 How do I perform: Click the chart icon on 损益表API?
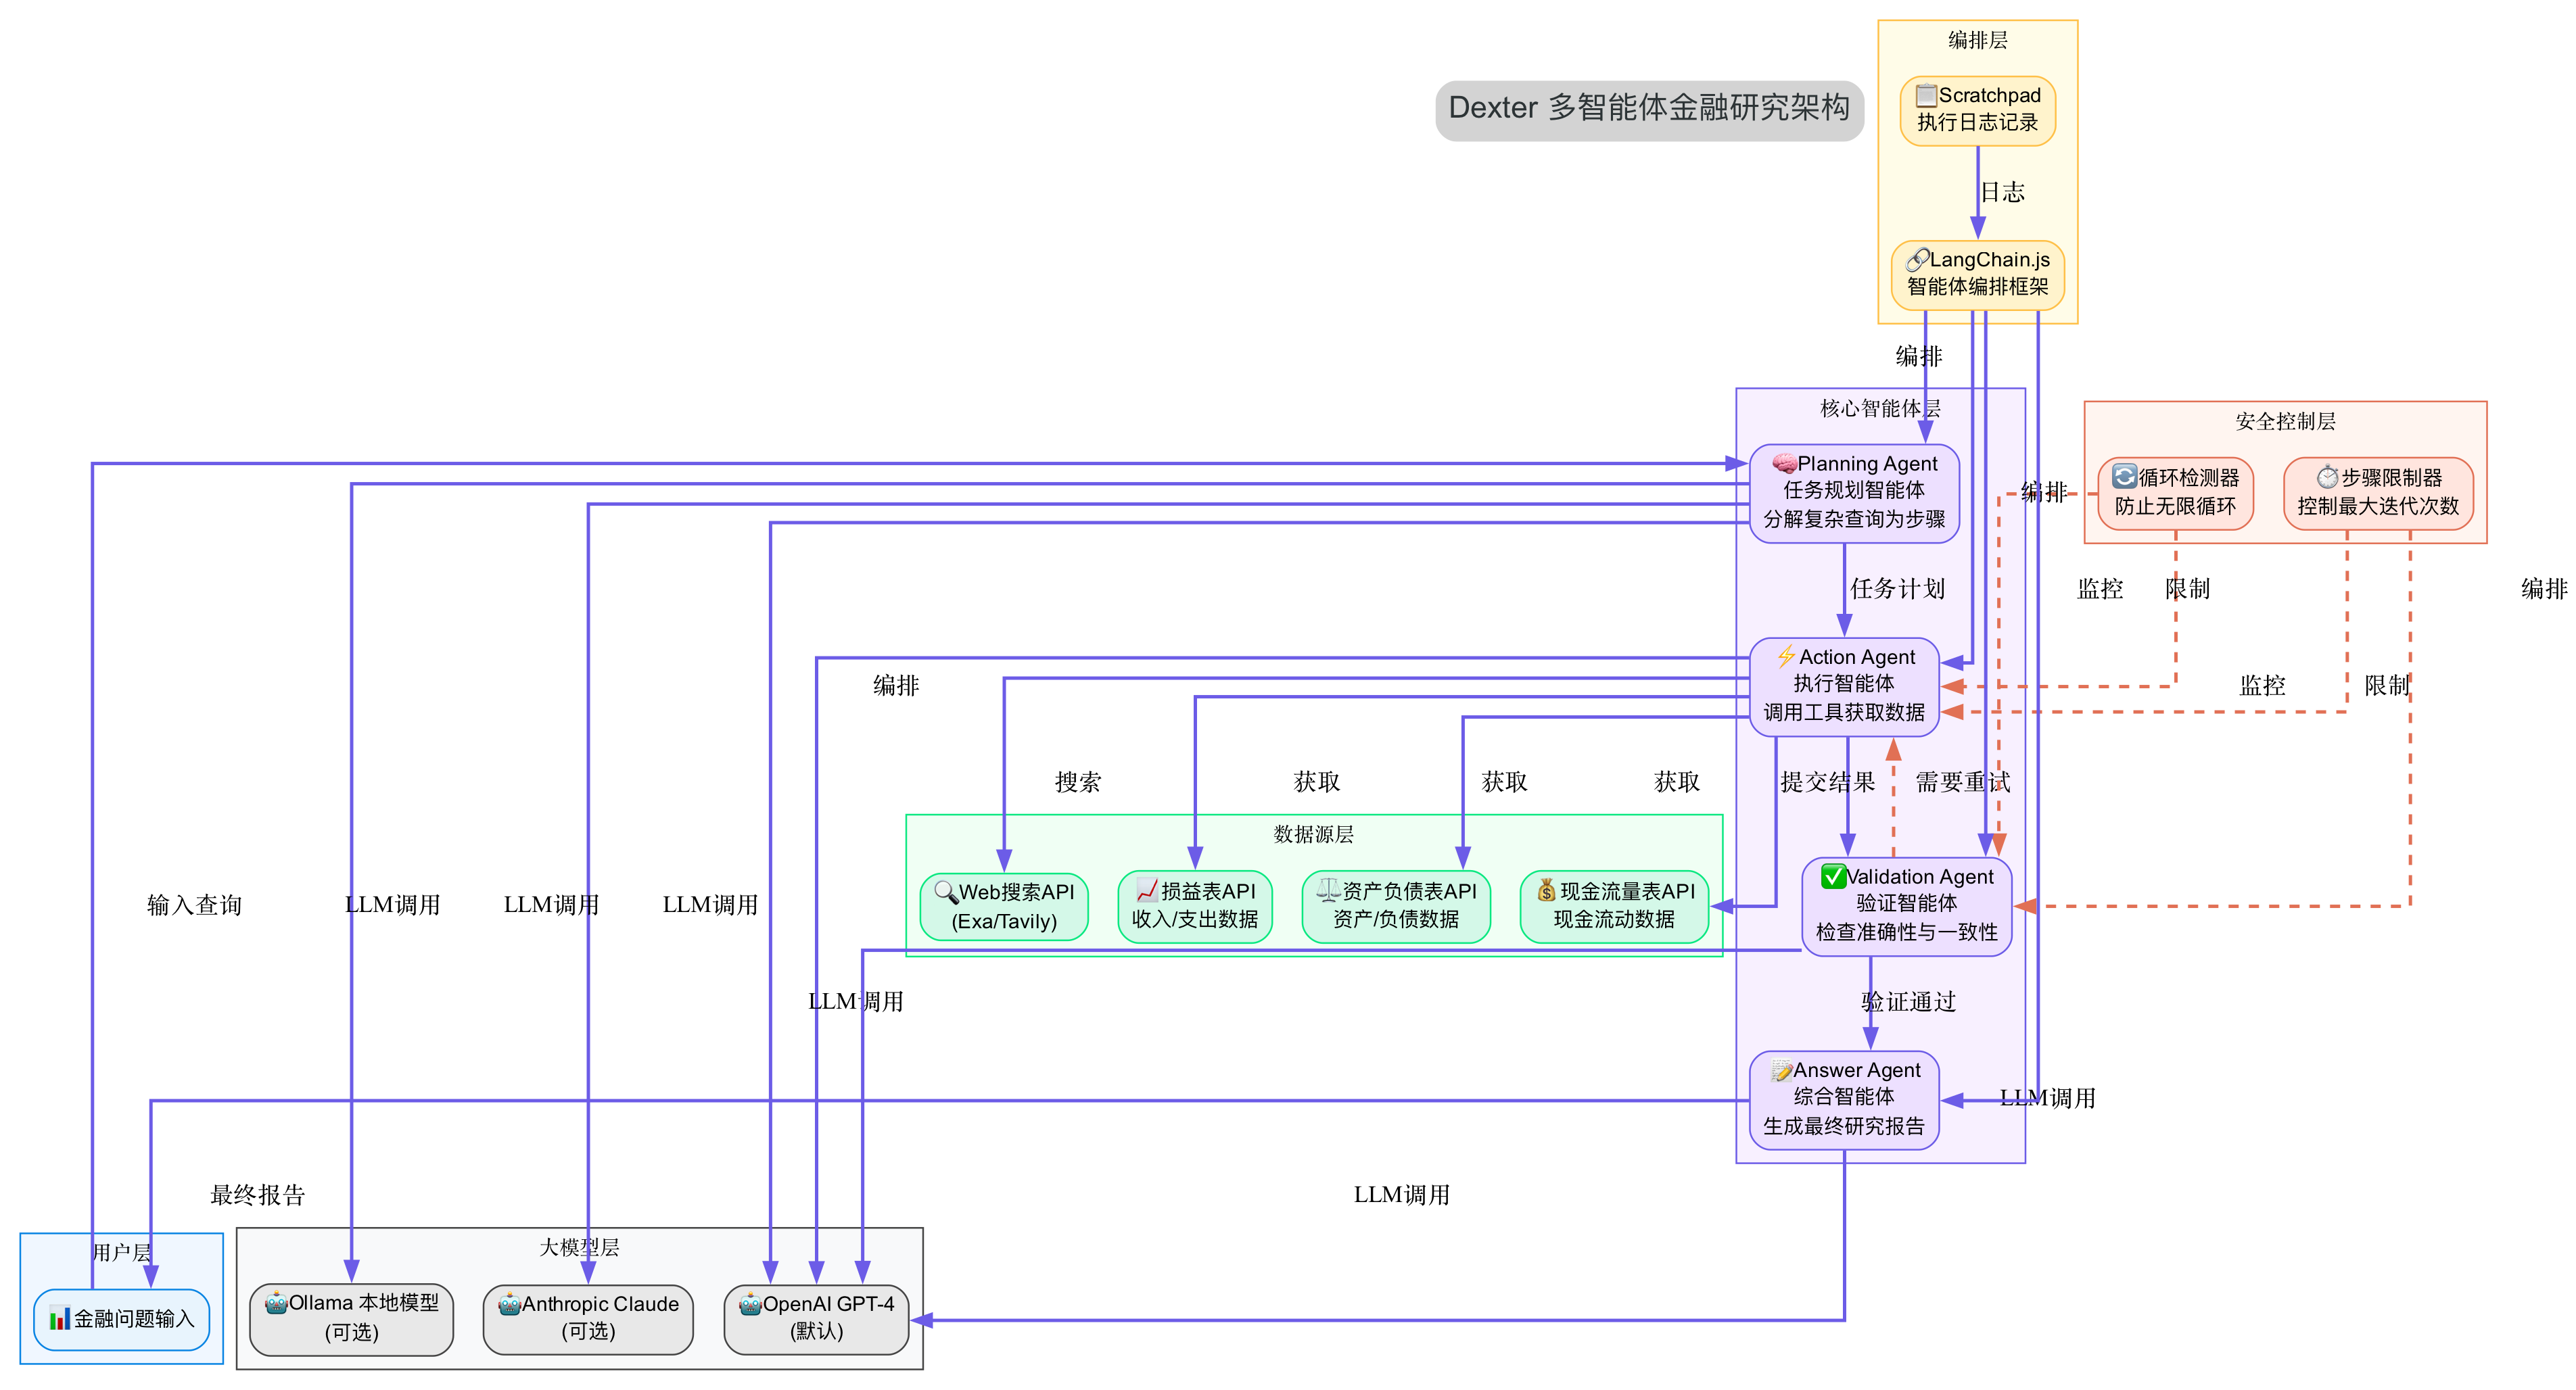click(1146, 891)
